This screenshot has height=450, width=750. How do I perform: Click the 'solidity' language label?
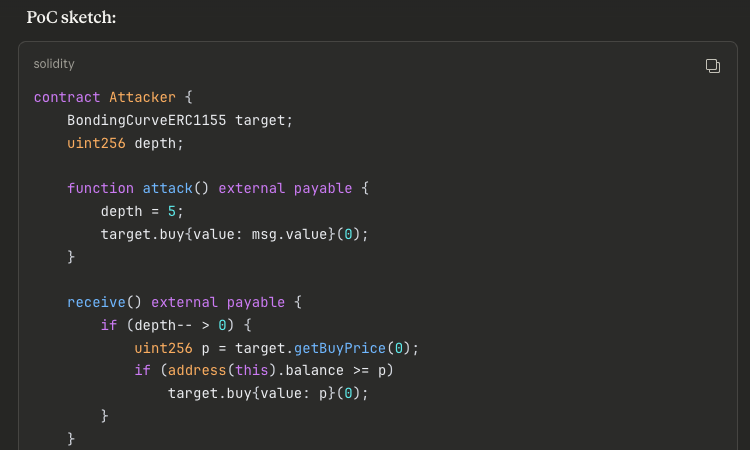[54, 64]
